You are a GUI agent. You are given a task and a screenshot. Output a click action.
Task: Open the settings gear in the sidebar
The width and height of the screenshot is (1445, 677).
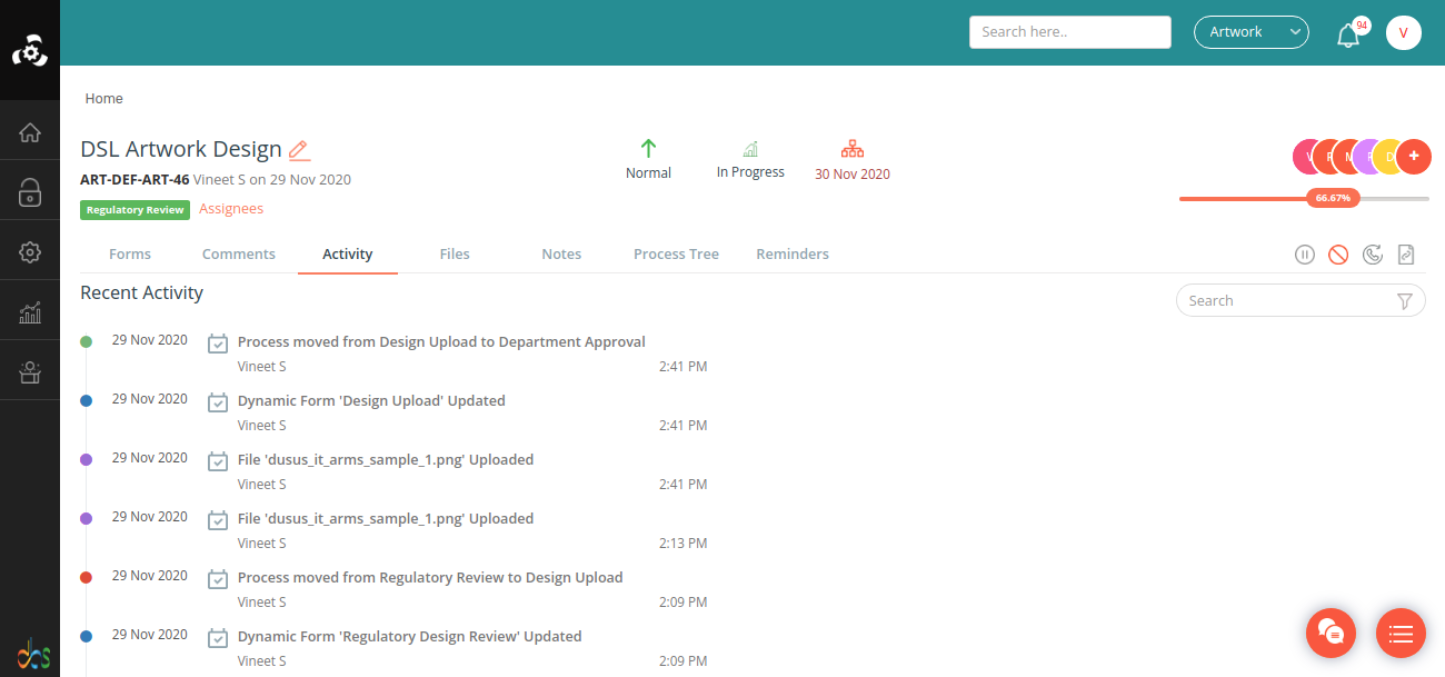(30, 252)
